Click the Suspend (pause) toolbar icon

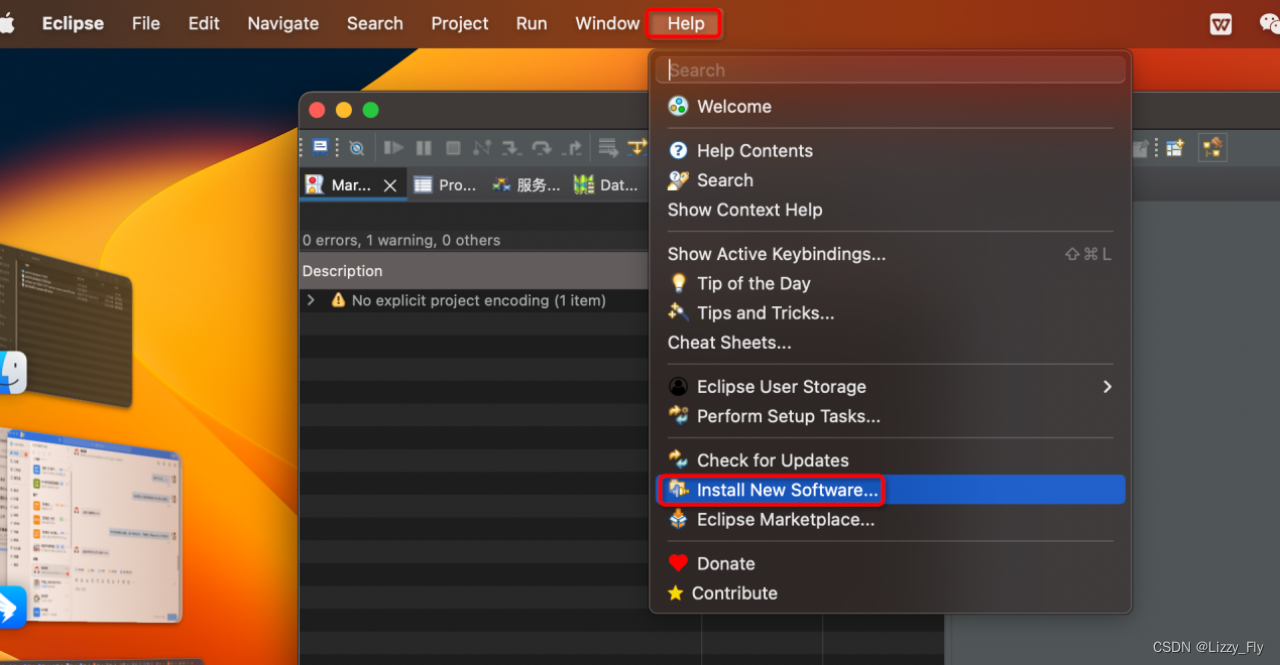point(424,148)
